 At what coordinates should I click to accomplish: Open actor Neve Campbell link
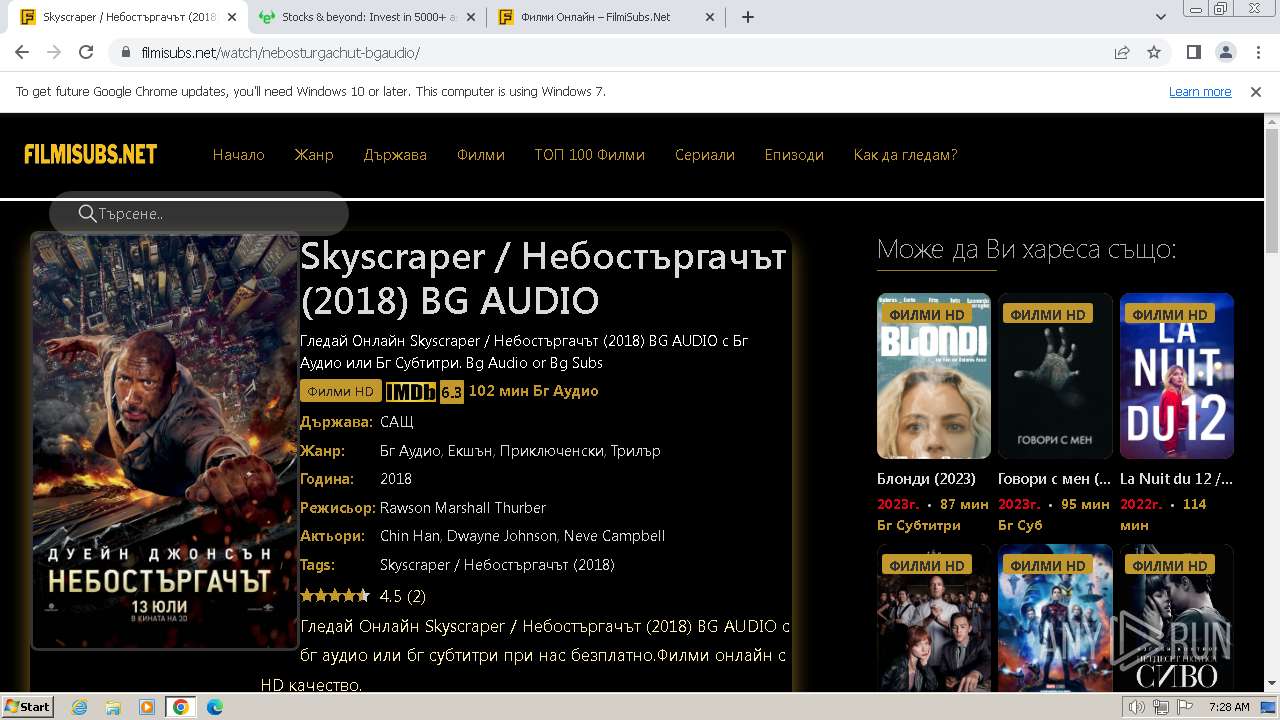(614, 536)
